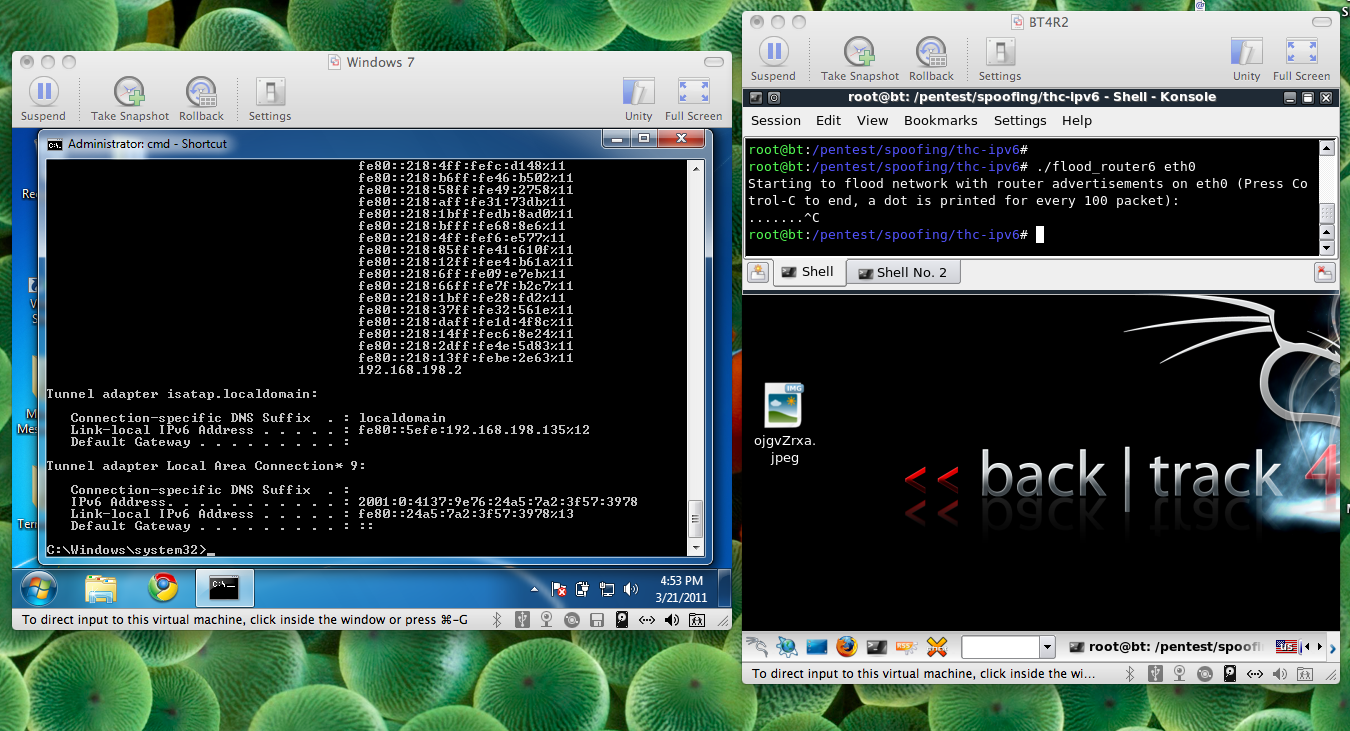This screenshot has width=1350, height=731.
Task: Toggle USB device in Windows 7 VM status bar
Action: (522, 620)
